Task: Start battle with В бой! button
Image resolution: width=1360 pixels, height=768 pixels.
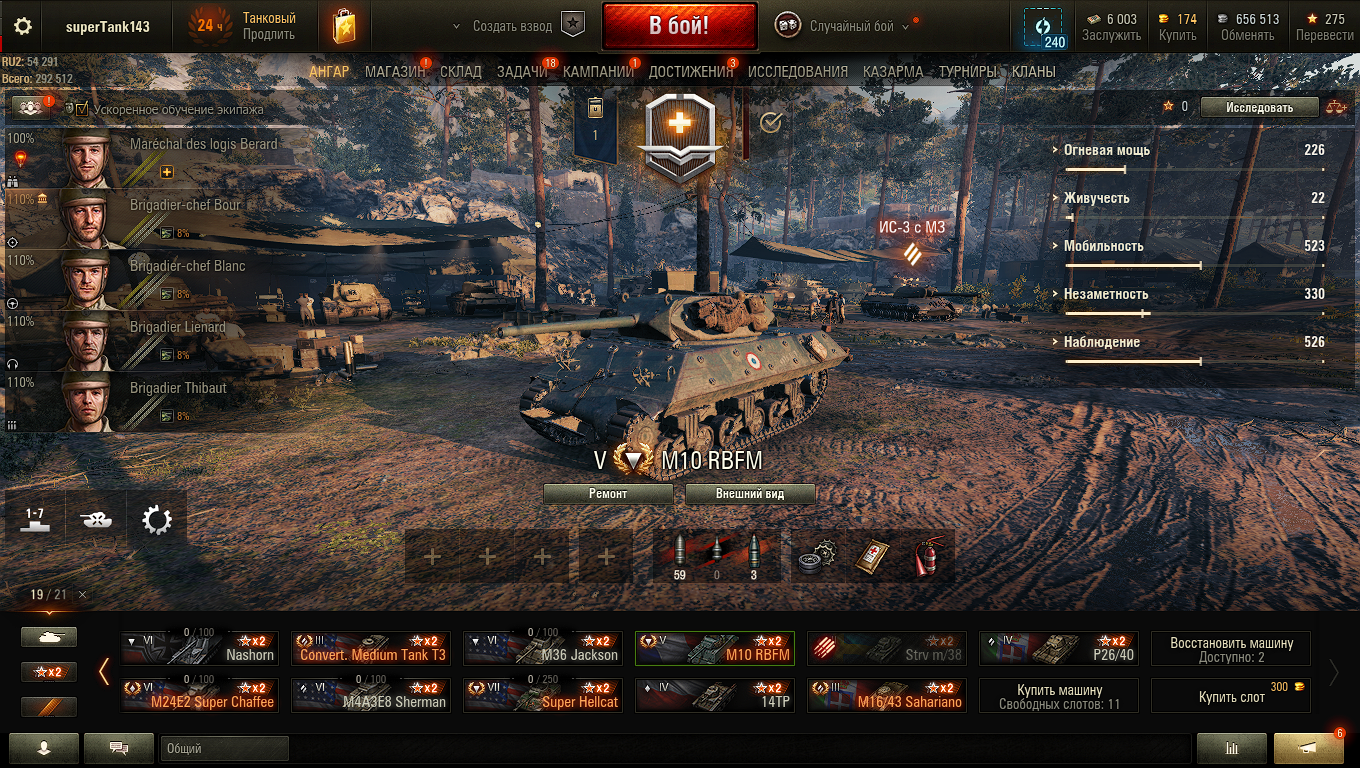Action: pos(679,26)
